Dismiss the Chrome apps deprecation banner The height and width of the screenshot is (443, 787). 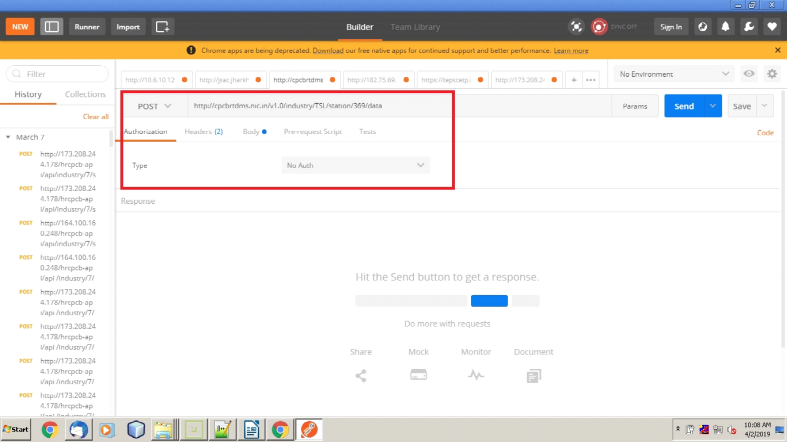777,50
